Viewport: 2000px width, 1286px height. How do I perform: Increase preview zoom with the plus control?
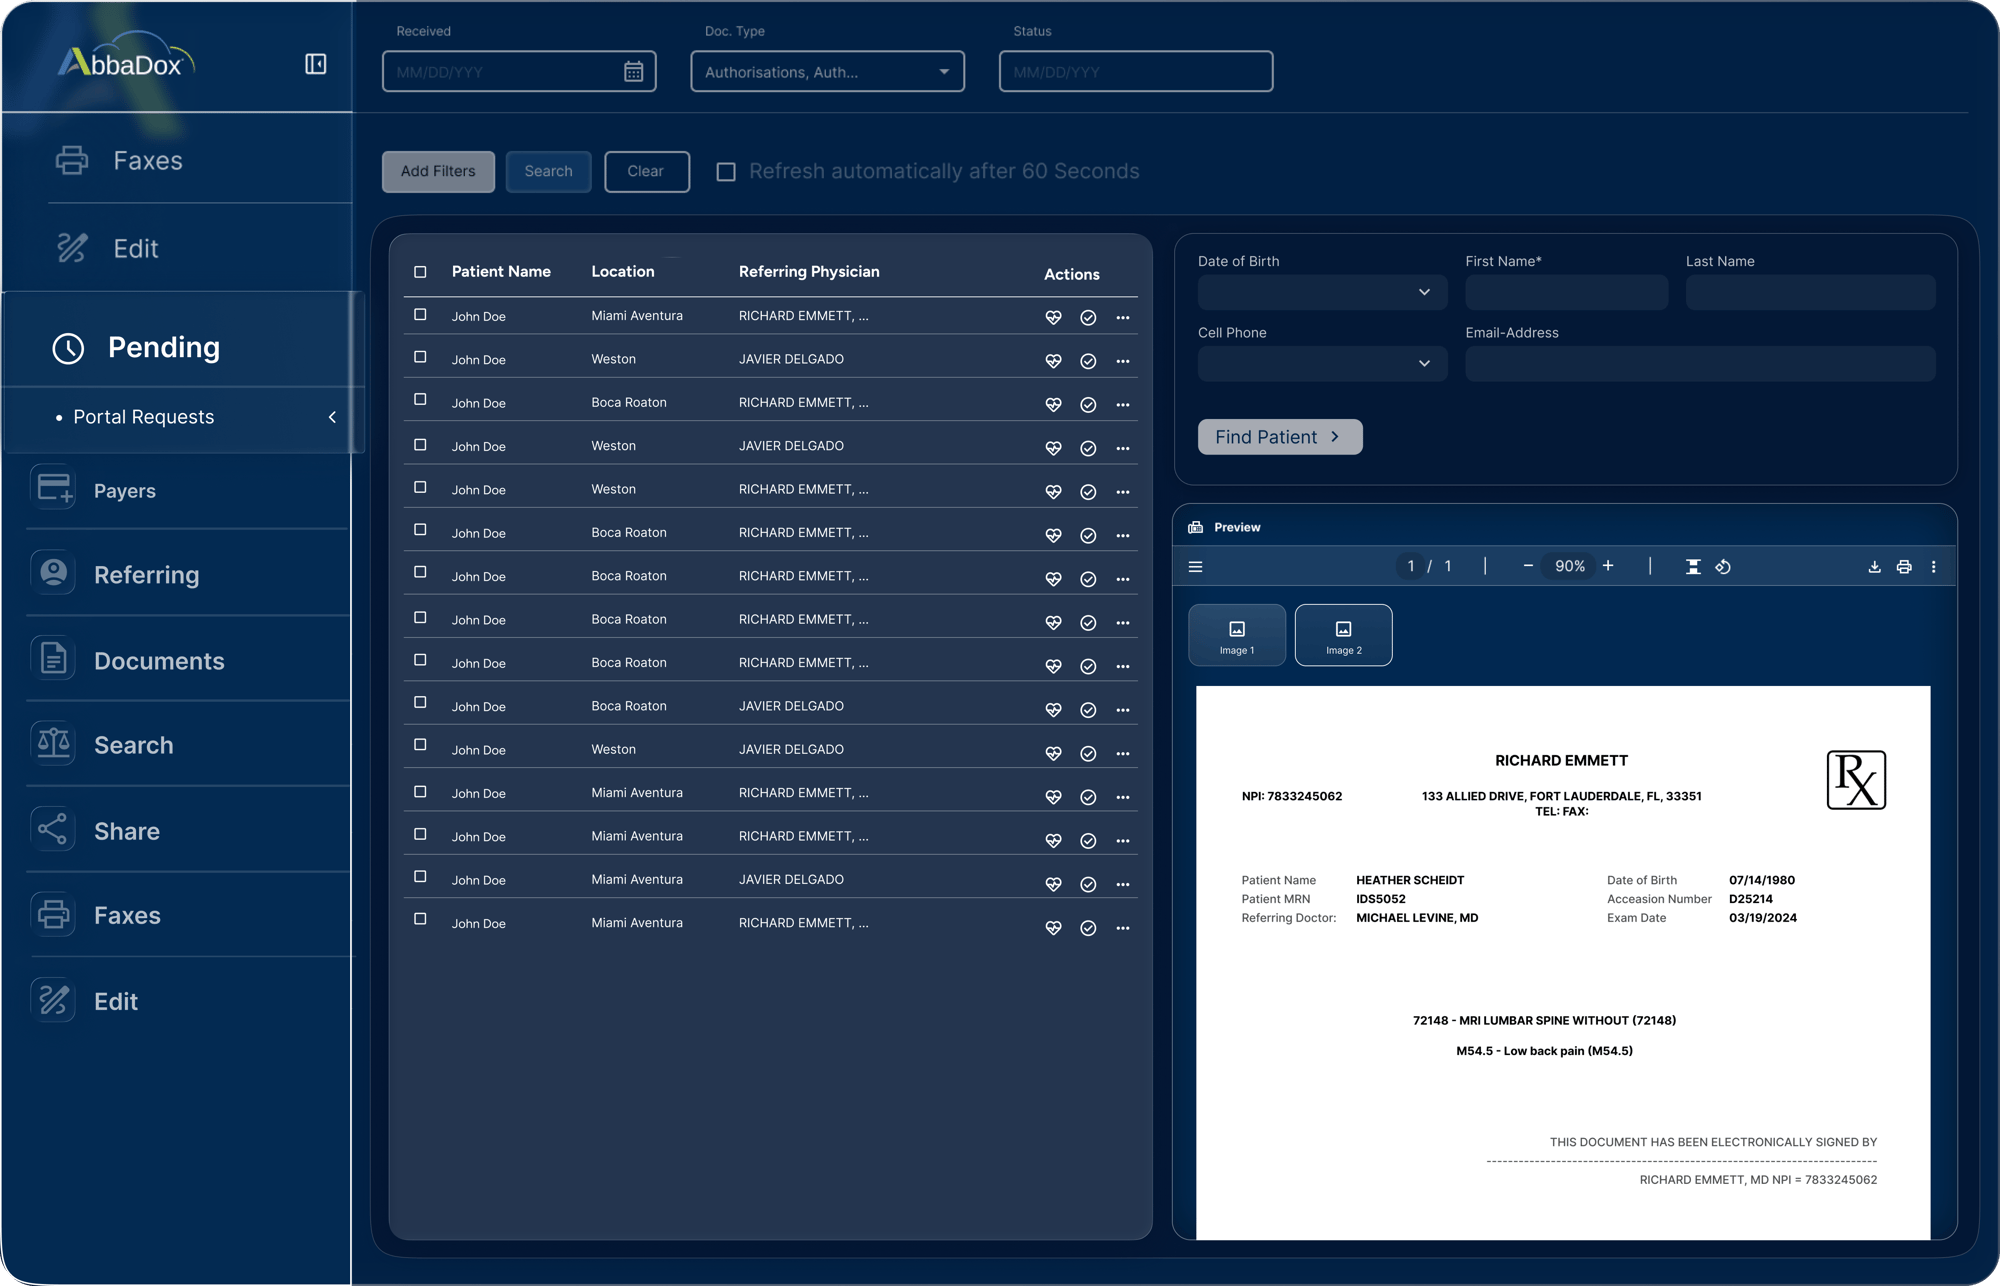[1608, 566]
